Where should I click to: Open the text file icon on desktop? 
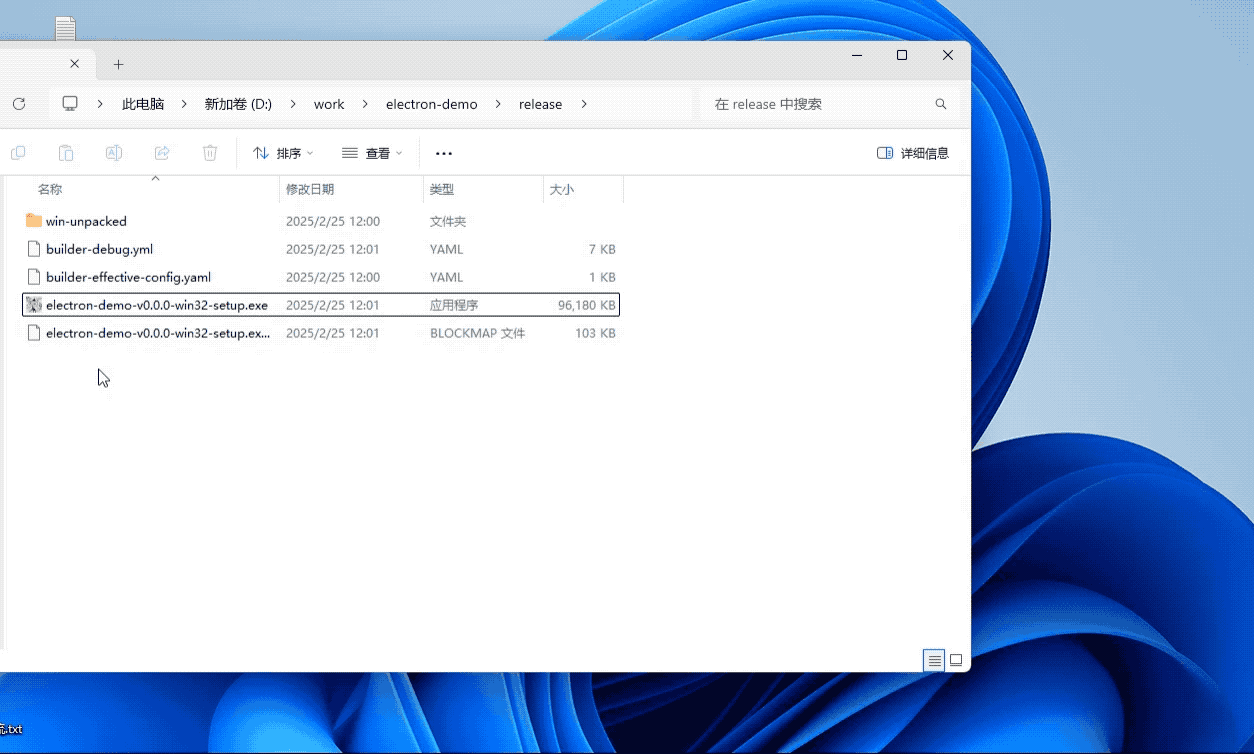pyautogui.click(x=65, y=29)
